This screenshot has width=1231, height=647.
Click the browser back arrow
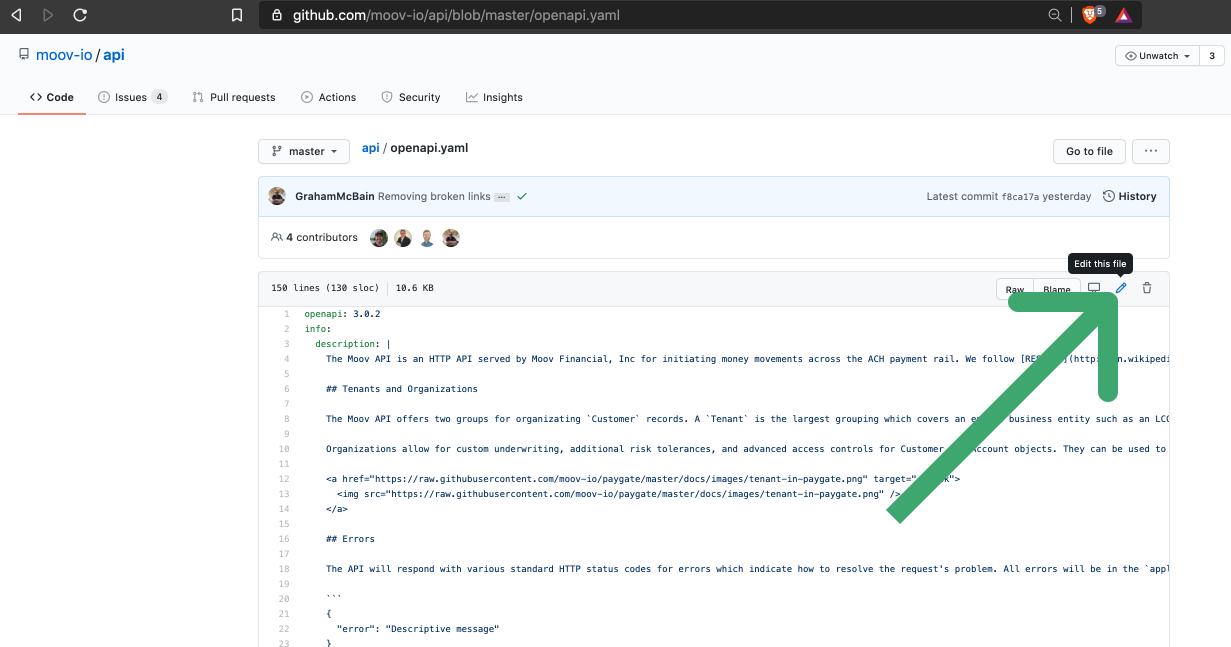click(16, 15)
